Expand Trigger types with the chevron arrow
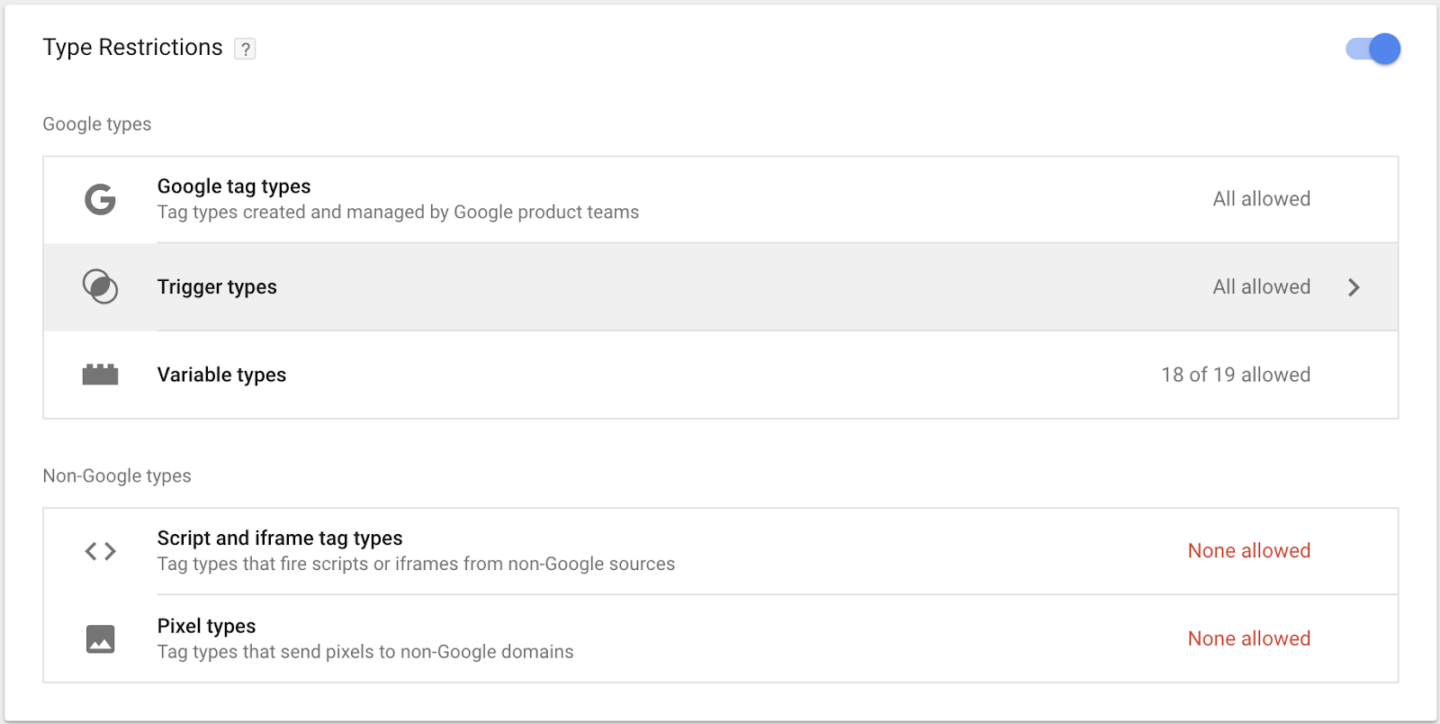The height and width of the screenshot is (724, 1440). 1354,288
